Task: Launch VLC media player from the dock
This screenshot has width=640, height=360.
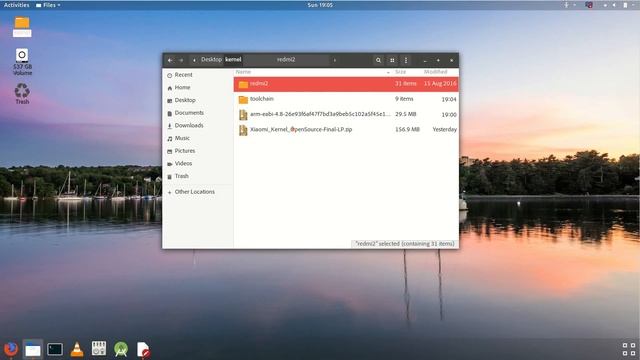Action: pyautogui.click(x=77, y=349)
